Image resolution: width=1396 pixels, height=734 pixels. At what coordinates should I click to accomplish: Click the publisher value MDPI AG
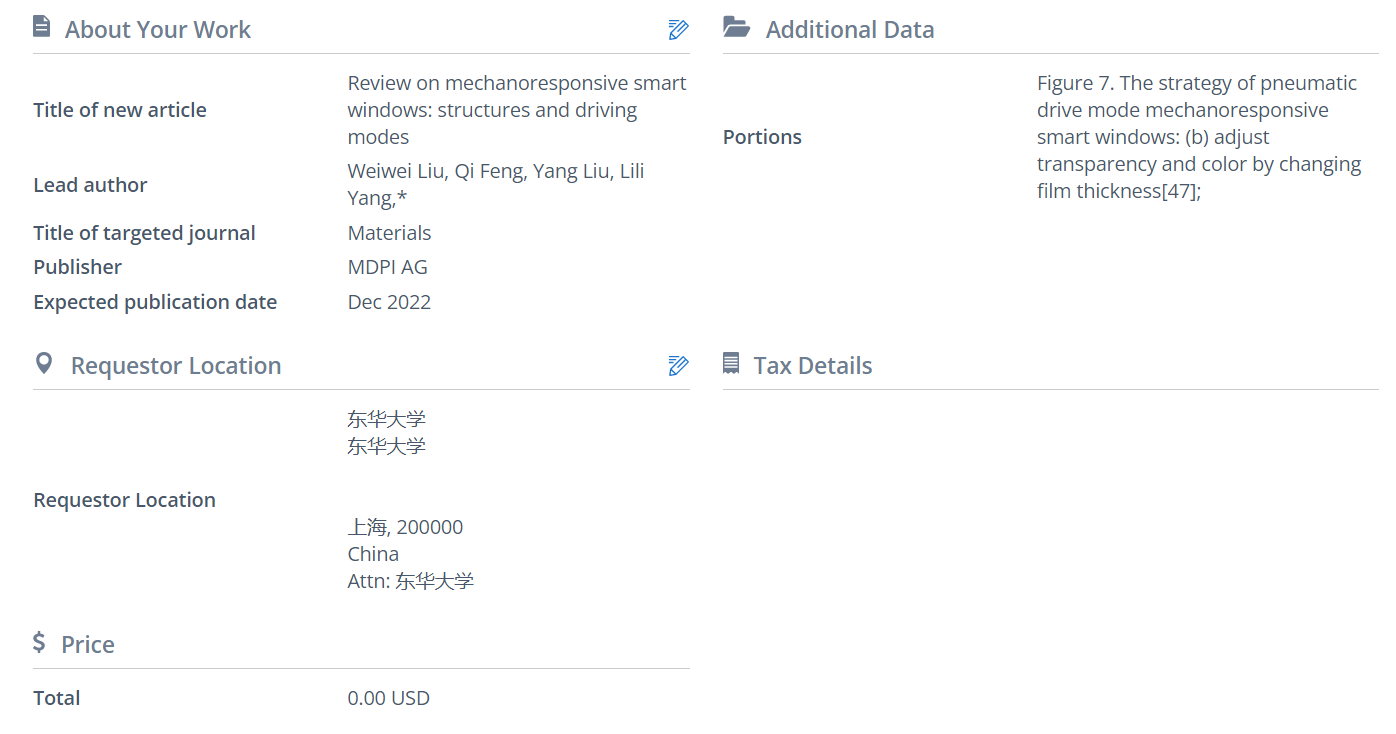pyautogui.click(x=388, y=267)
